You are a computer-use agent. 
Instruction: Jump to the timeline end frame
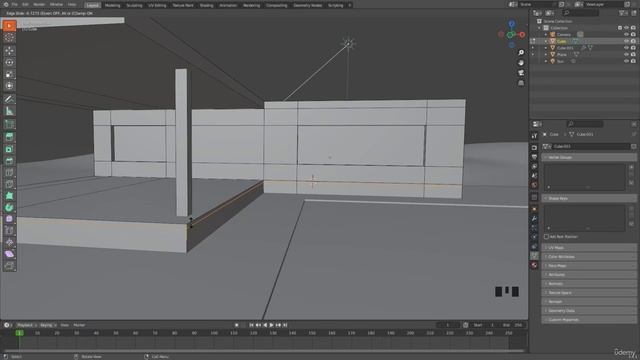pyautogui.click(x=285, y=325)
